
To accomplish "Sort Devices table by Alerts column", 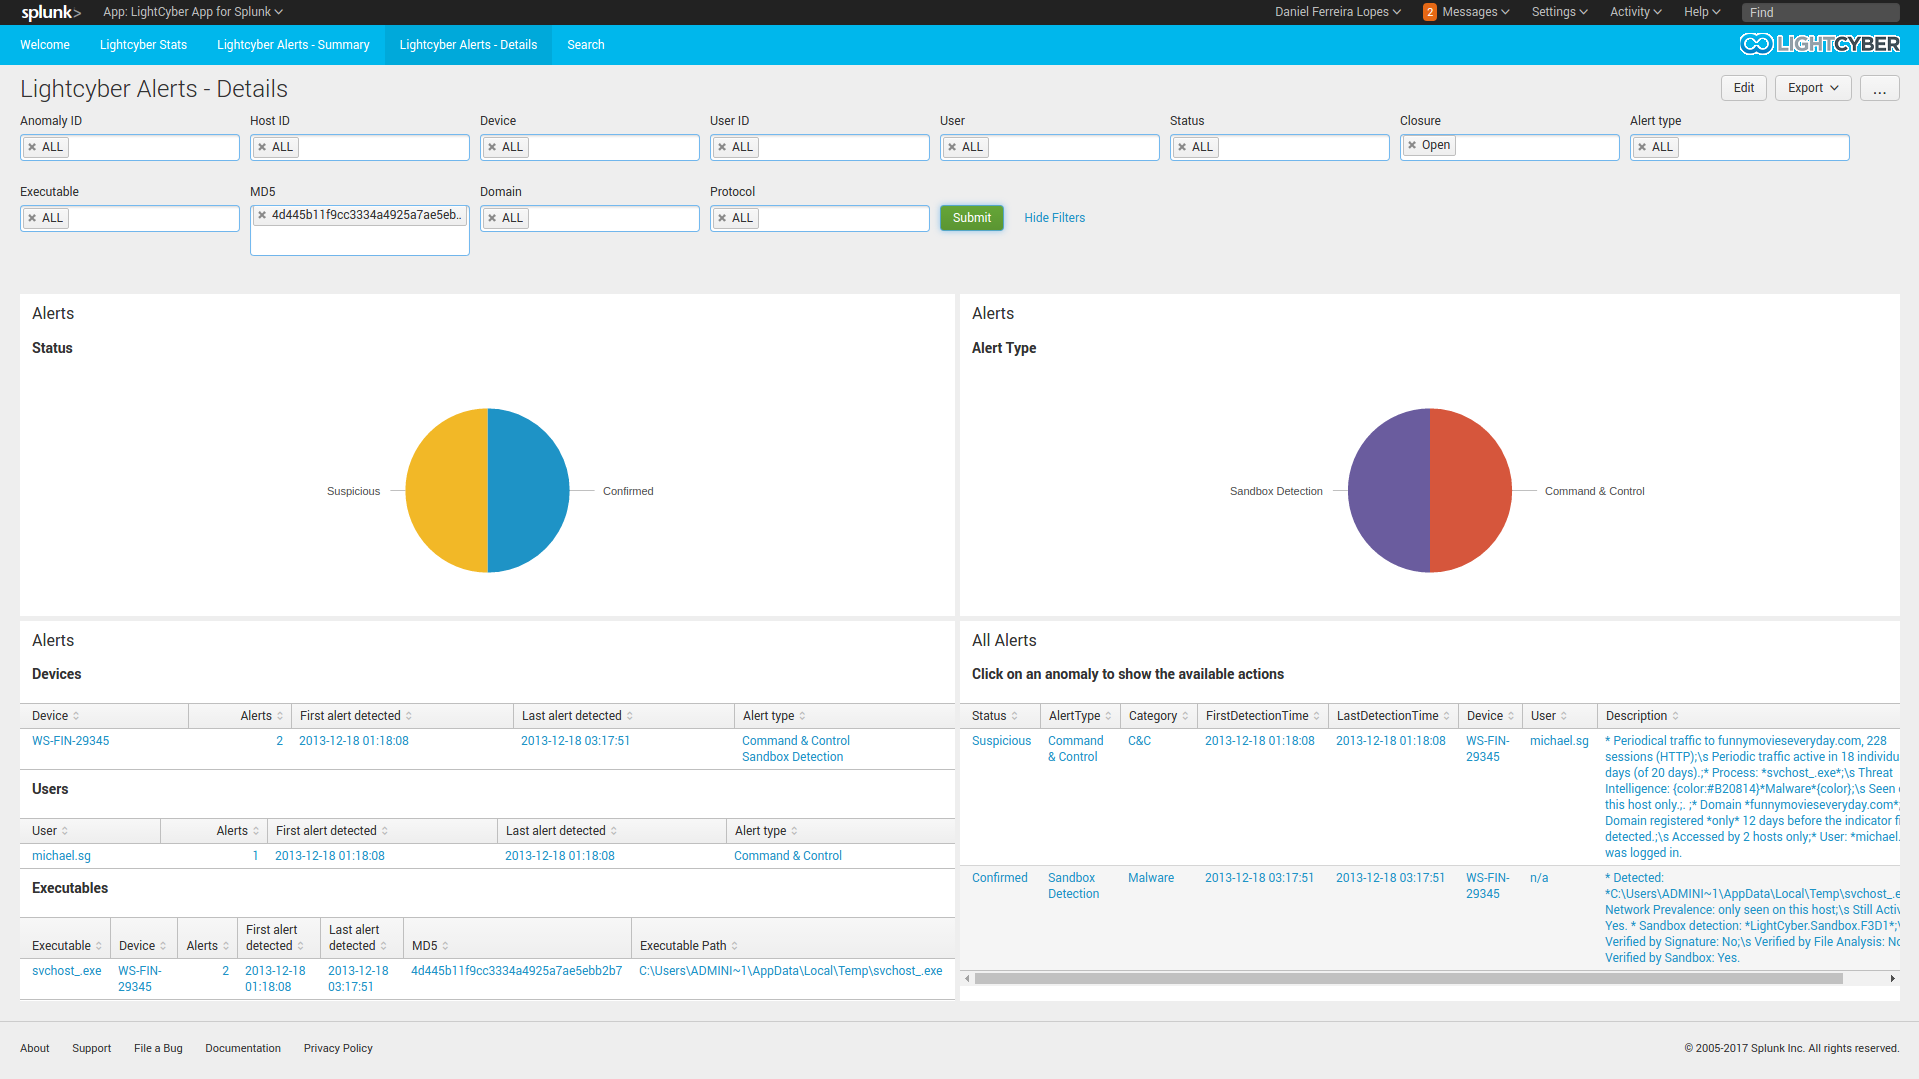I will tap(261, 716).
